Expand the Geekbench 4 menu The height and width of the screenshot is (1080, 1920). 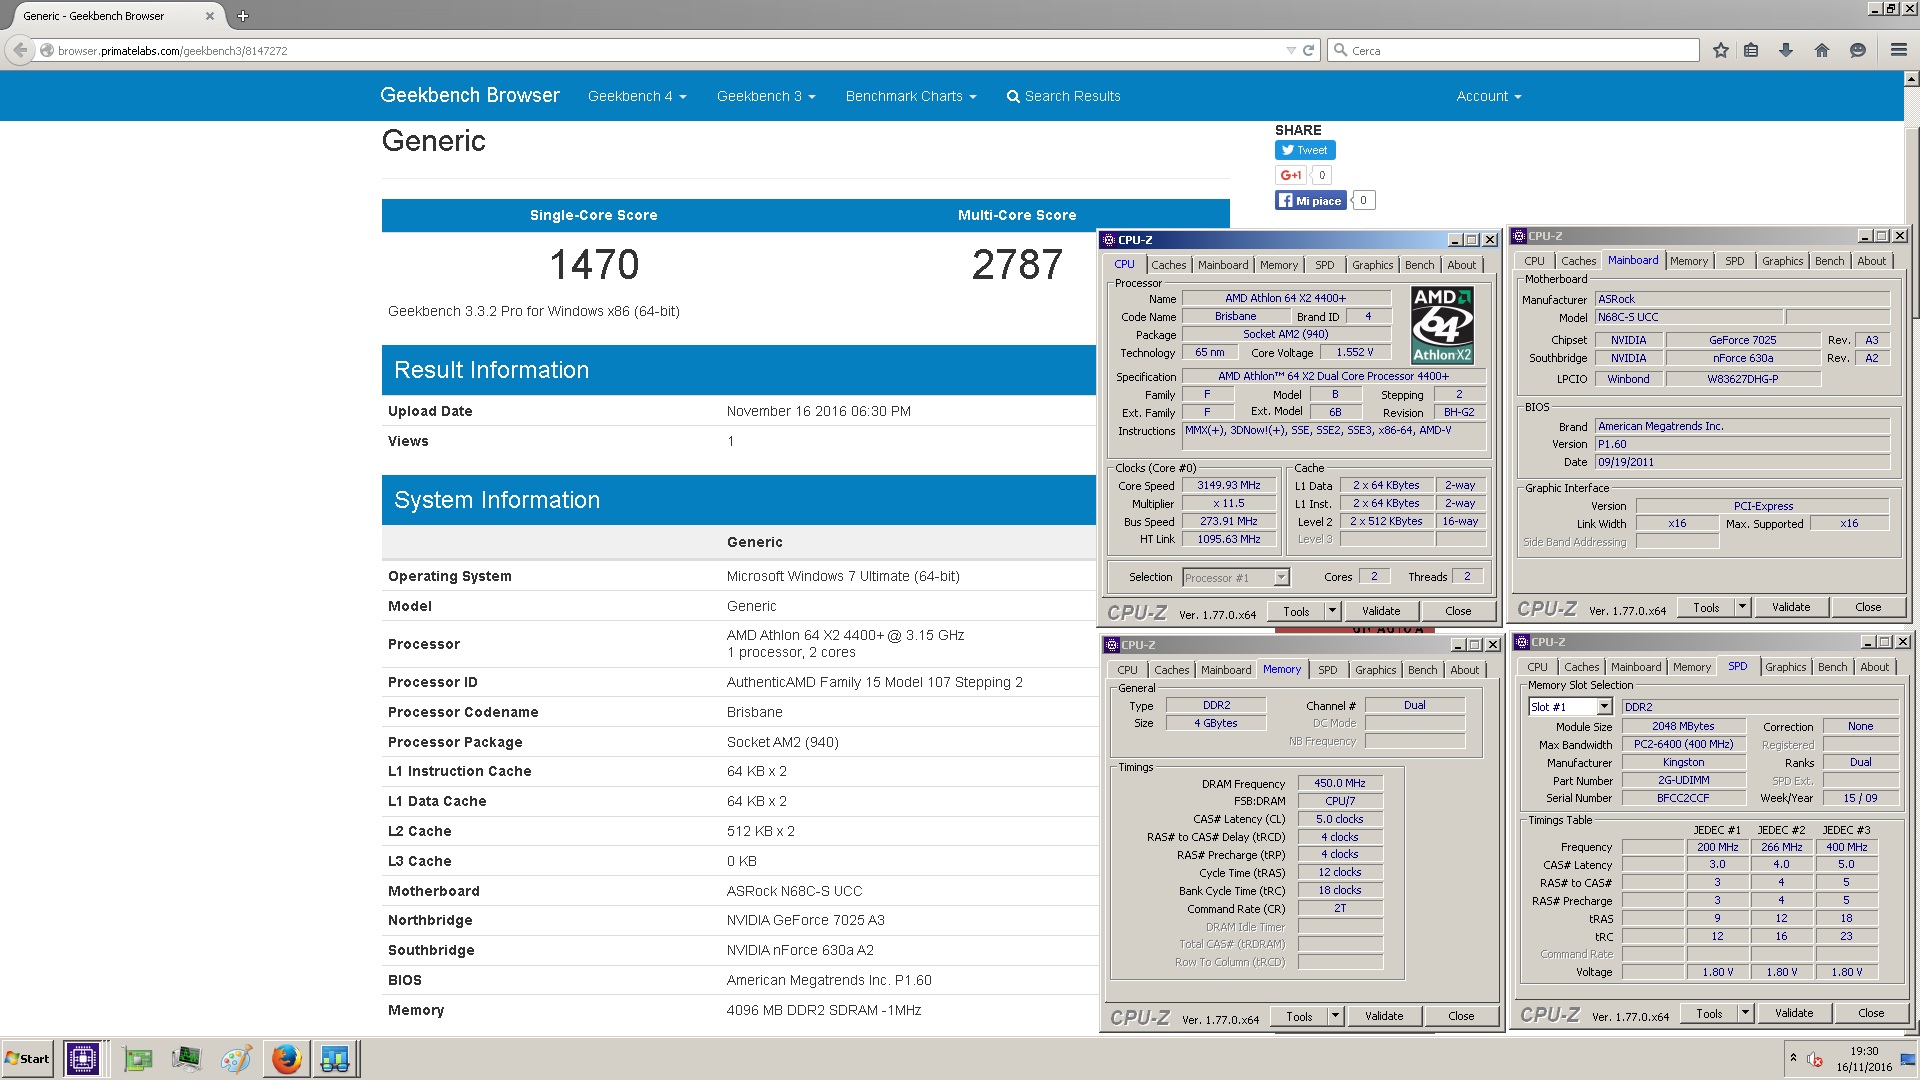coord(637,96)
